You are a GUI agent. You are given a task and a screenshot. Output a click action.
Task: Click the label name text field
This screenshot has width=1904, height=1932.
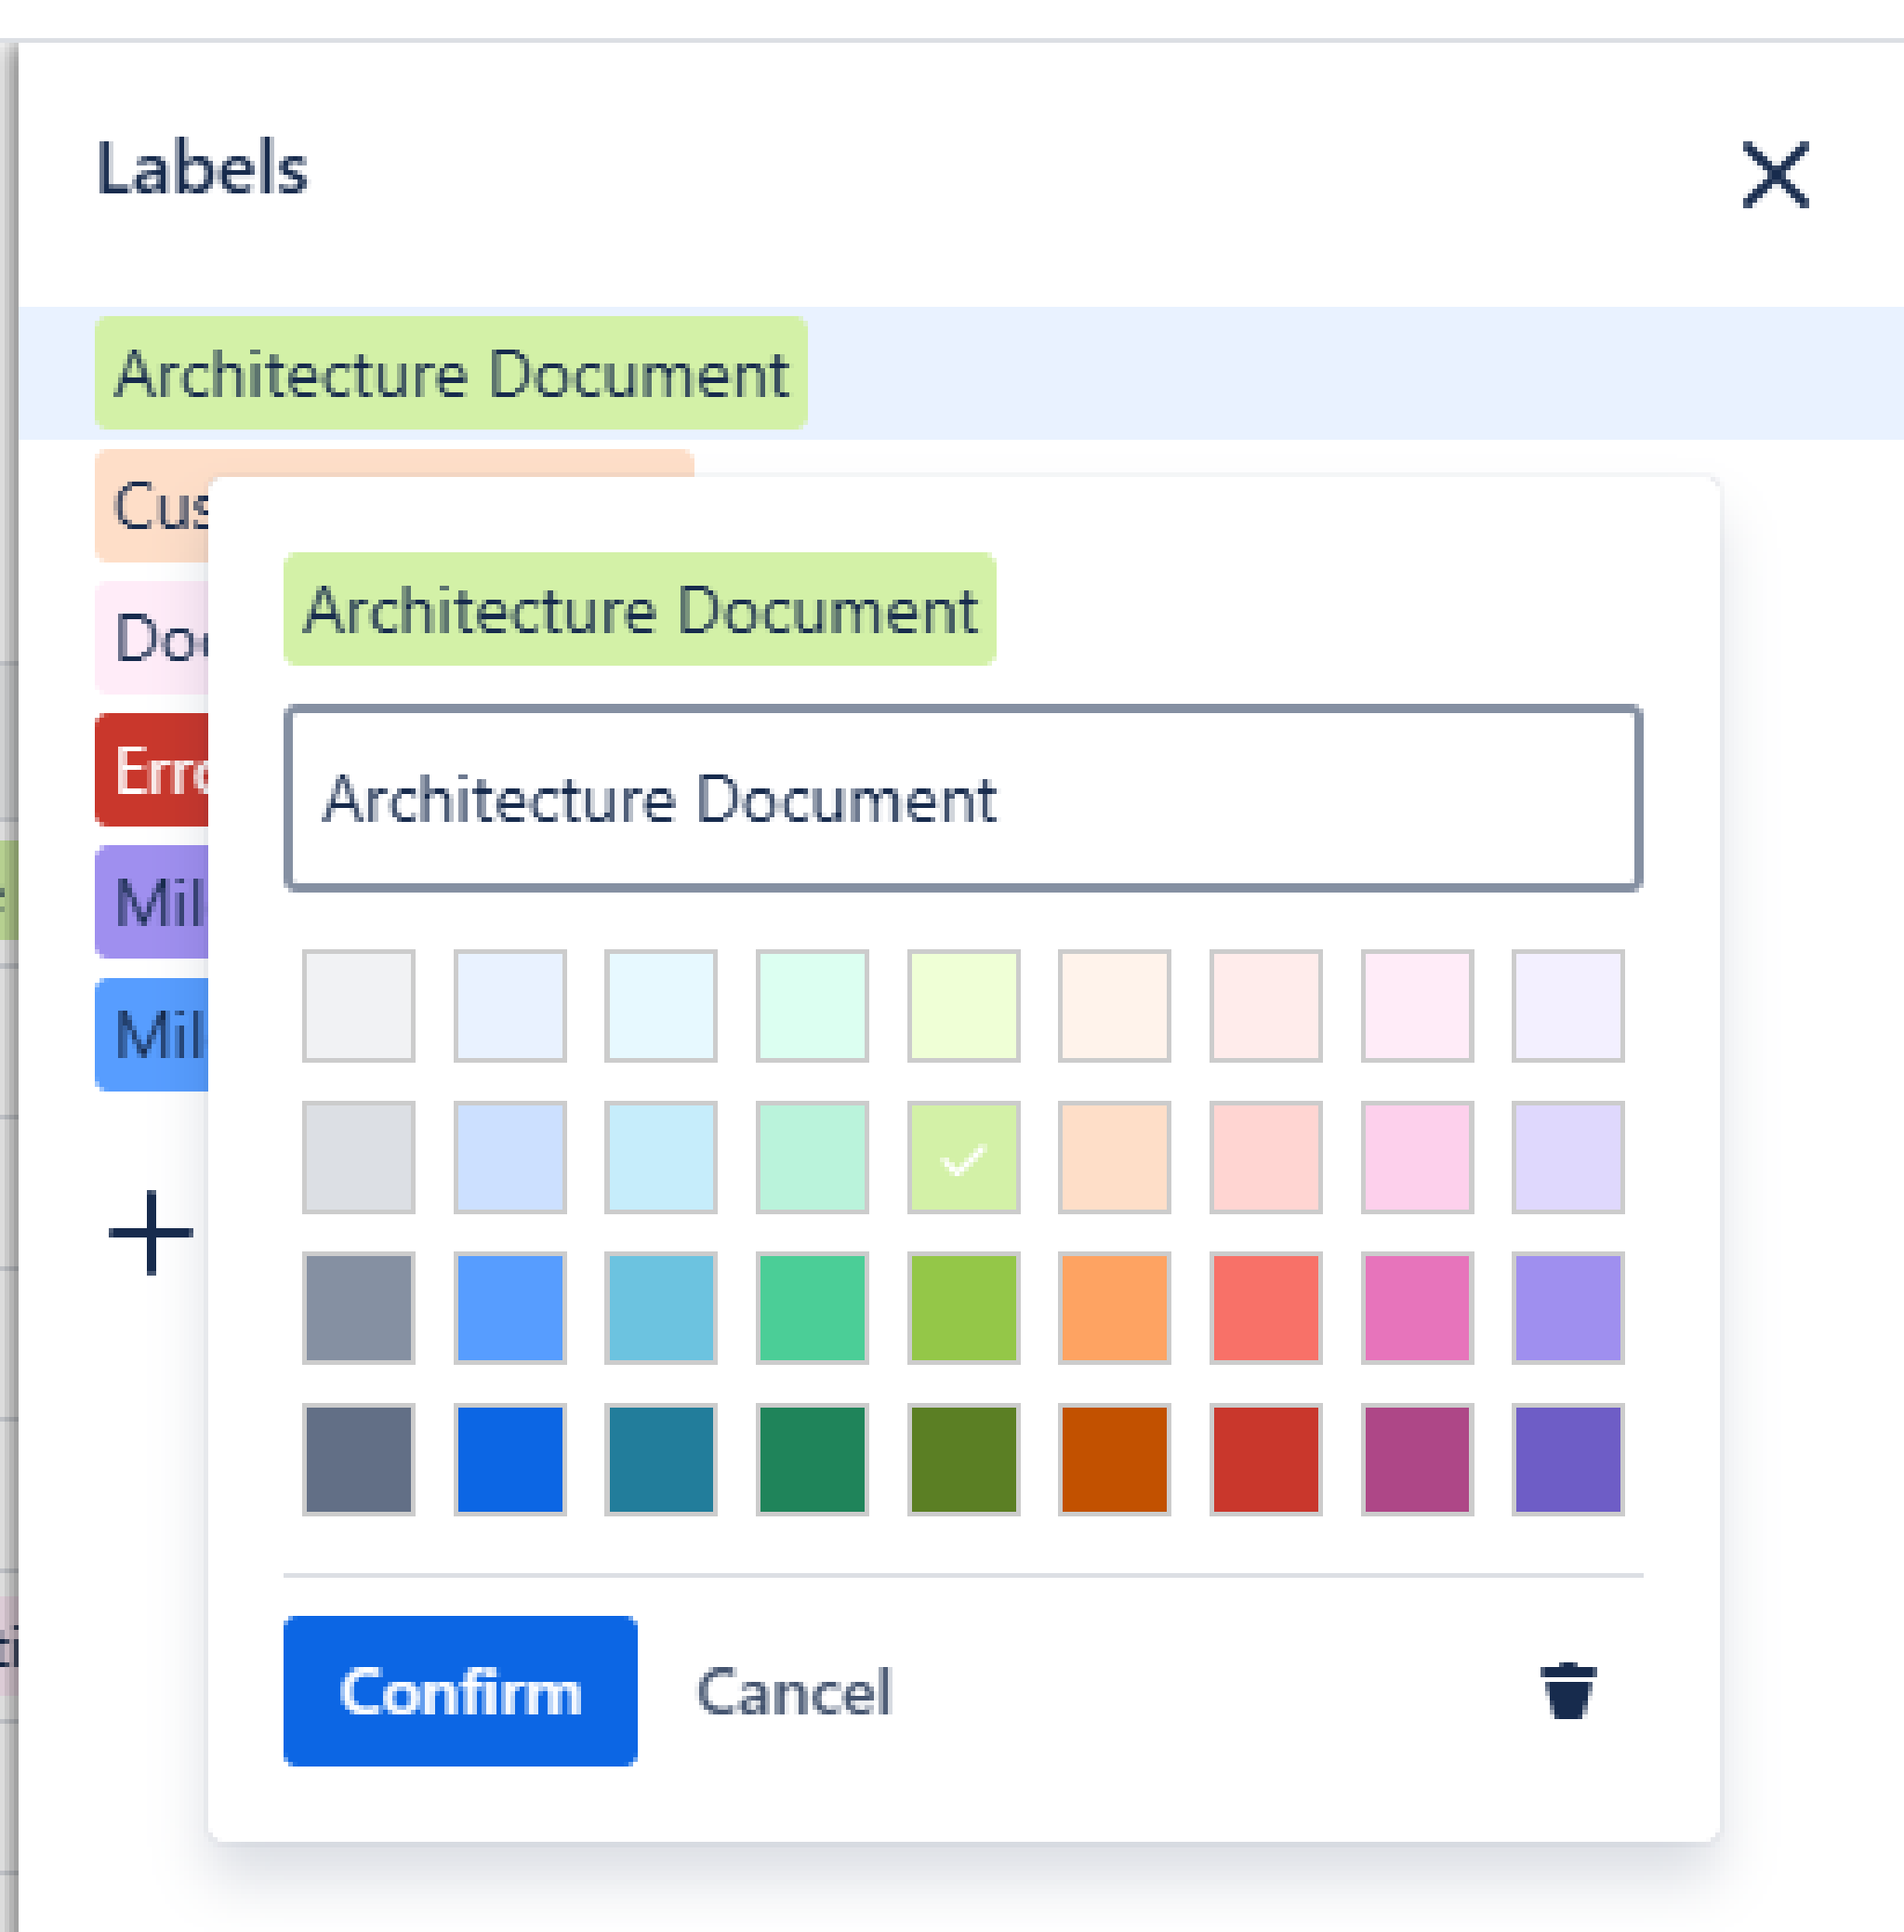(962, 798)
